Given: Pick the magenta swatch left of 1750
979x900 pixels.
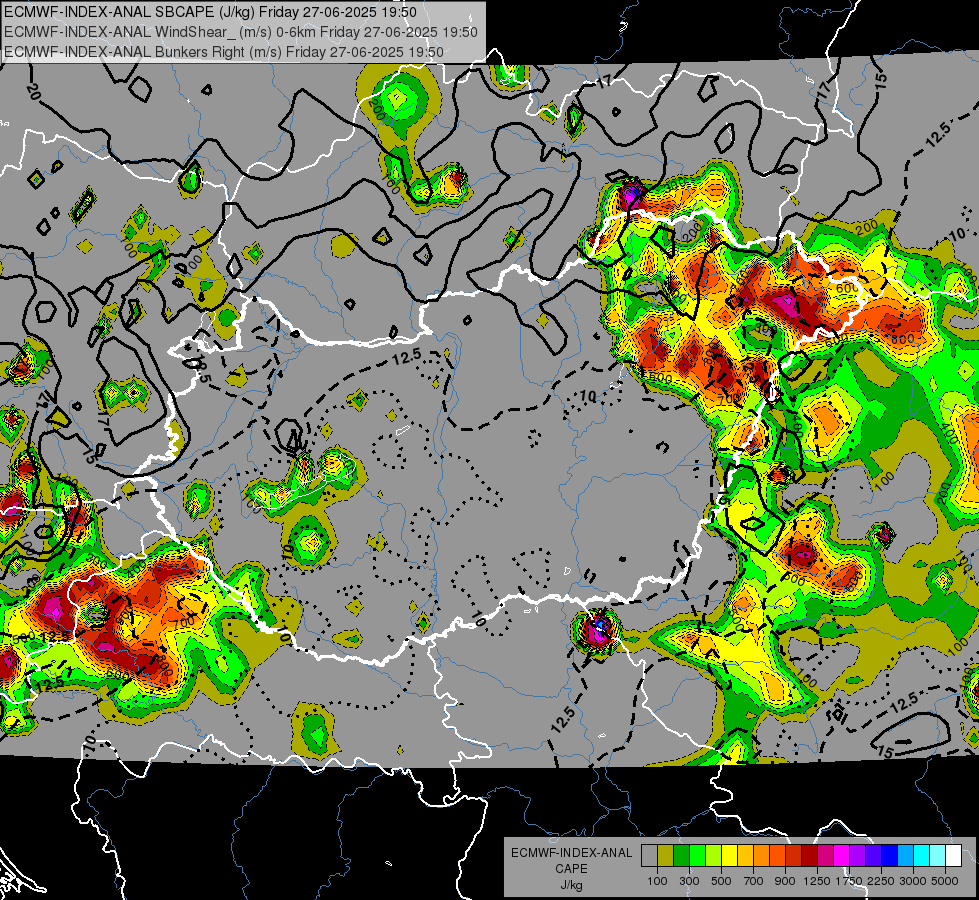Looking at the screenshot, I should (x=842, y=856).
